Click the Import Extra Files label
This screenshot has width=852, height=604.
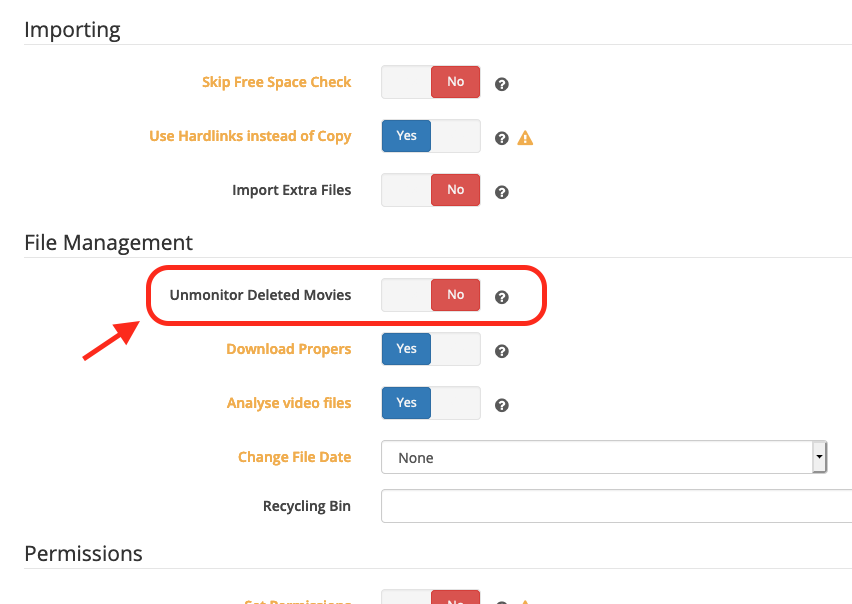point(291,190)
